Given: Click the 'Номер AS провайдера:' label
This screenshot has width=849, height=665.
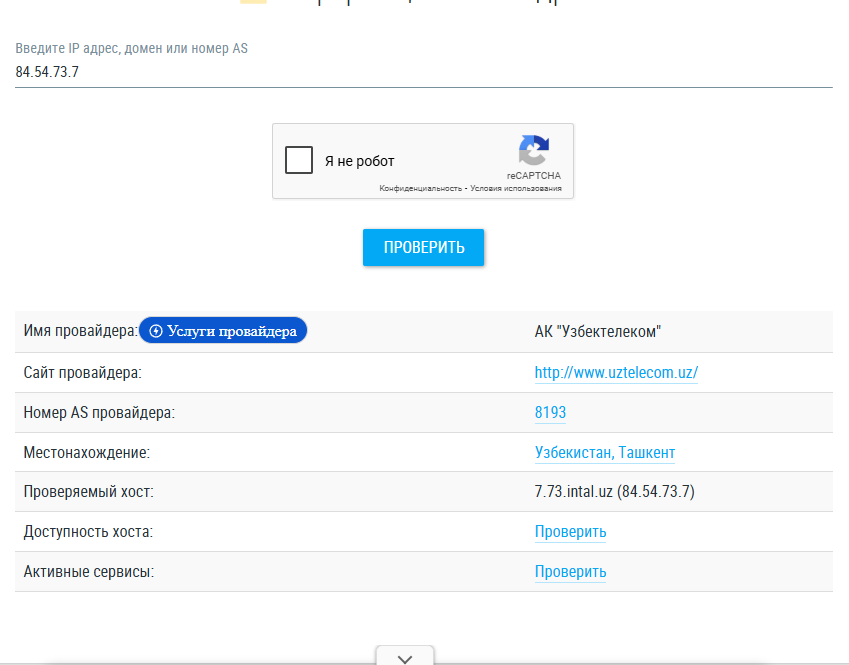Looking at the screenshot, I should point(99,413).
